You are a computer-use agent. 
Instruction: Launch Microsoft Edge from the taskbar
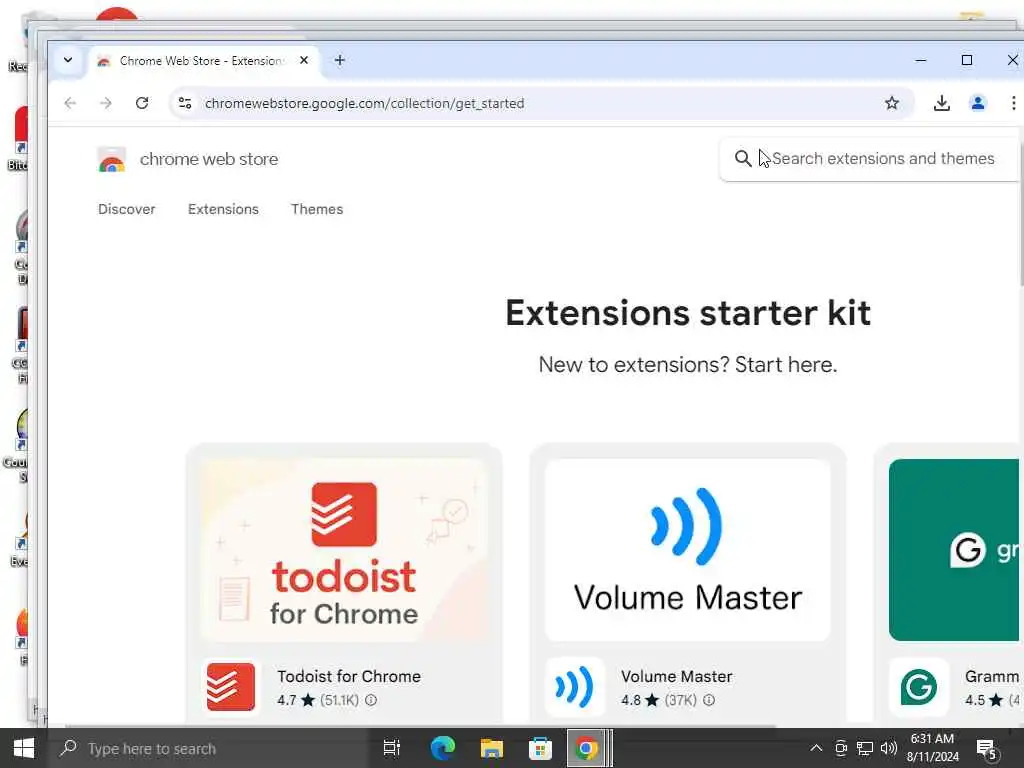443,748
